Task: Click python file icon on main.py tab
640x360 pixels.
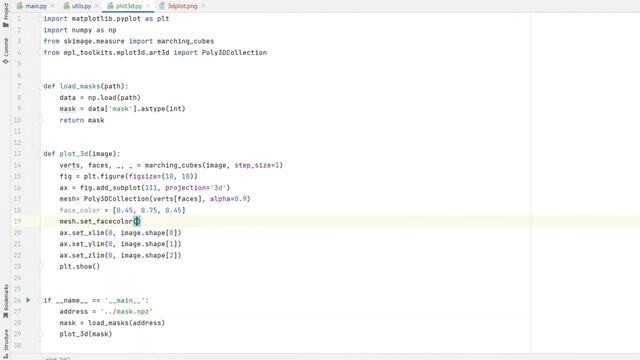Action: coord(20,6)
